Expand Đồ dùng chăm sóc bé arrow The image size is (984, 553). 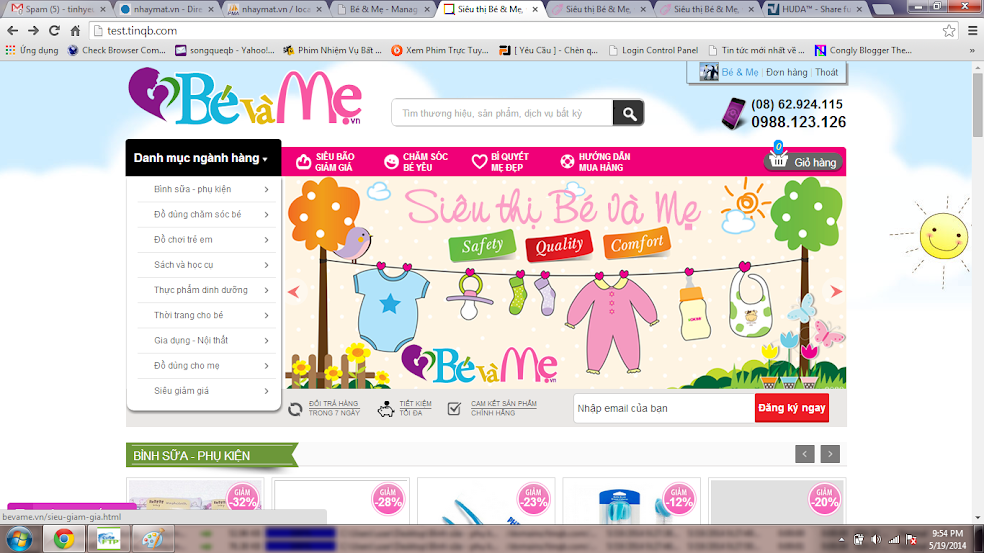point(267,215)
